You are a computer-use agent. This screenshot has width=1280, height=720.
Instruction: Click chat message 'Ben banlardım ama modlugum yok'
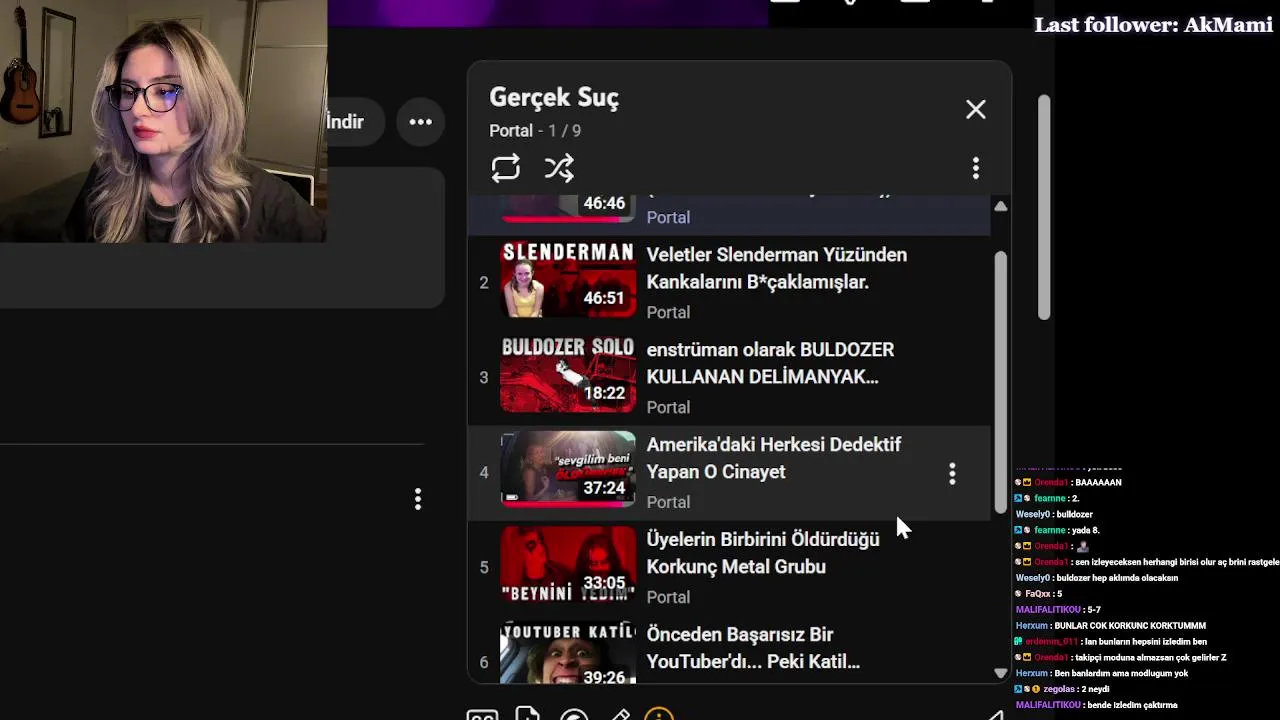1122,674
